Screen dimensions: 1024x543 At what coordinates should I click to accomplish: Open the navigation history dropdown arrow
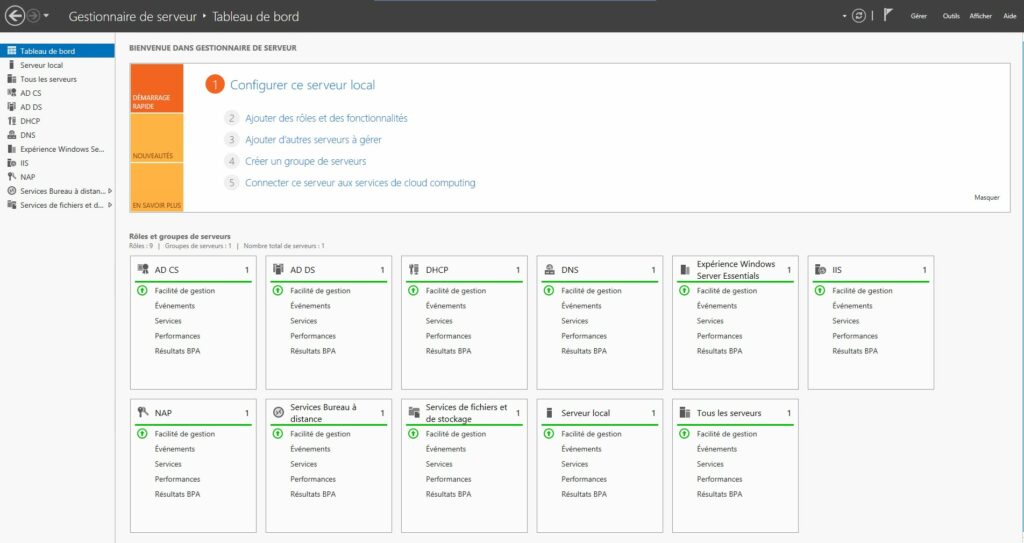[46, 16]
